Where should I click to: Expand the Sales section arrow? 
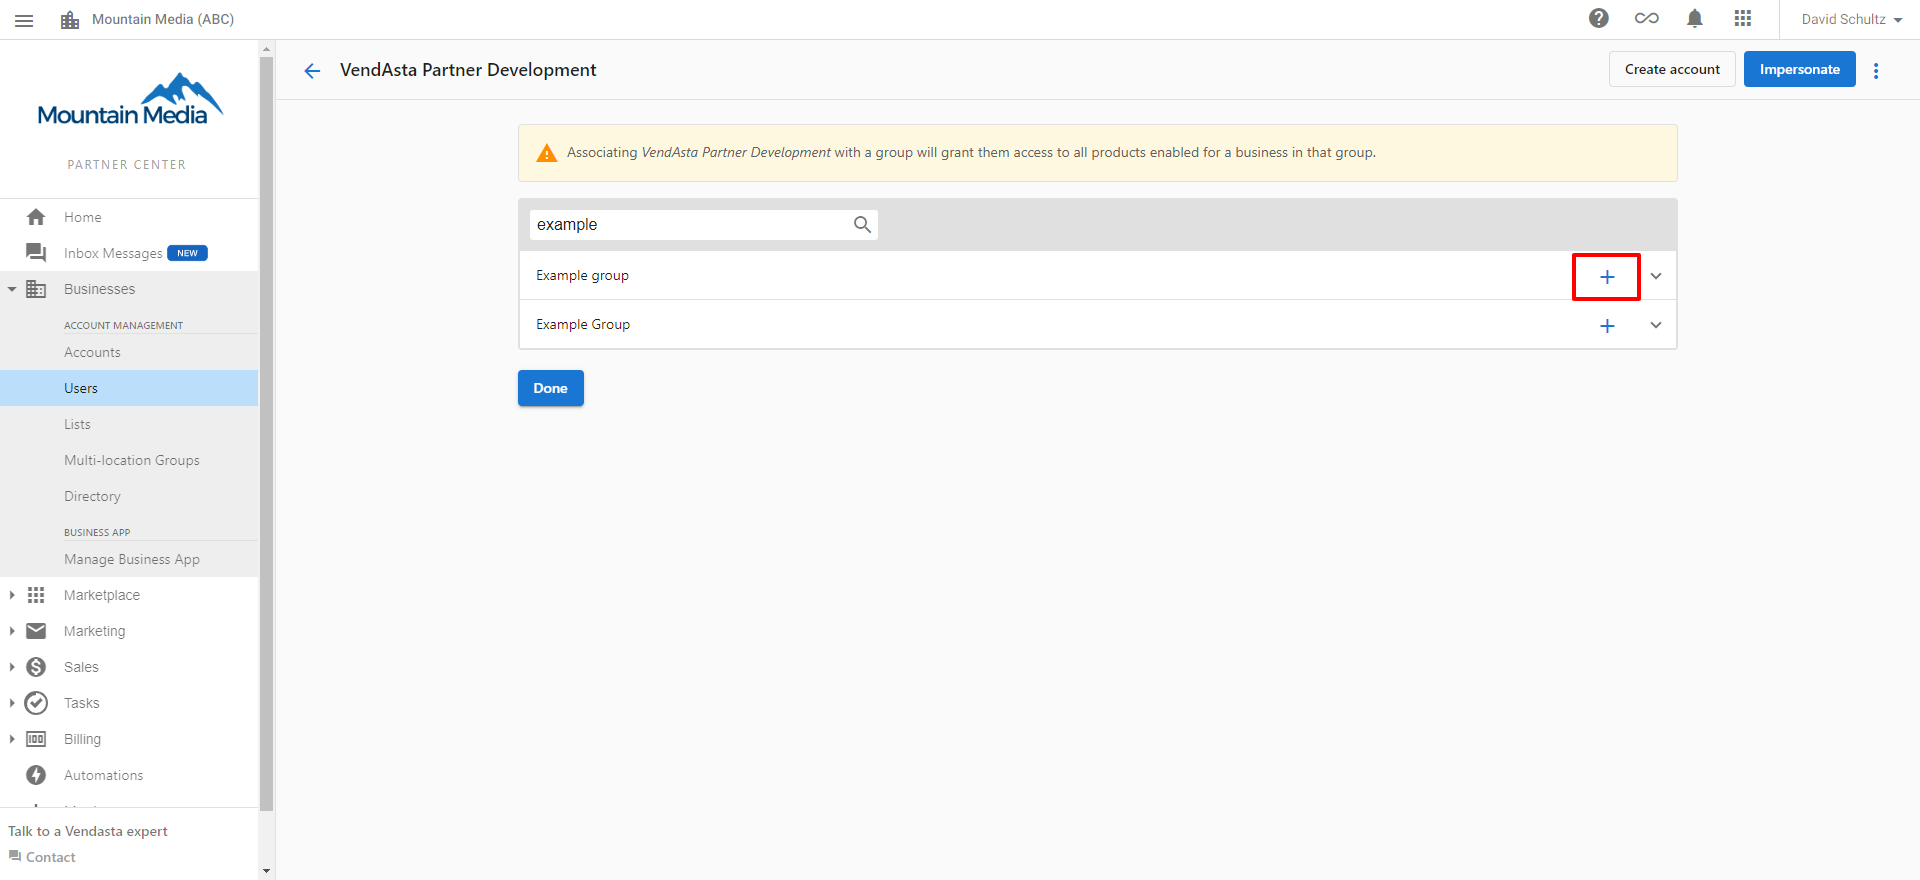(12, 667)
